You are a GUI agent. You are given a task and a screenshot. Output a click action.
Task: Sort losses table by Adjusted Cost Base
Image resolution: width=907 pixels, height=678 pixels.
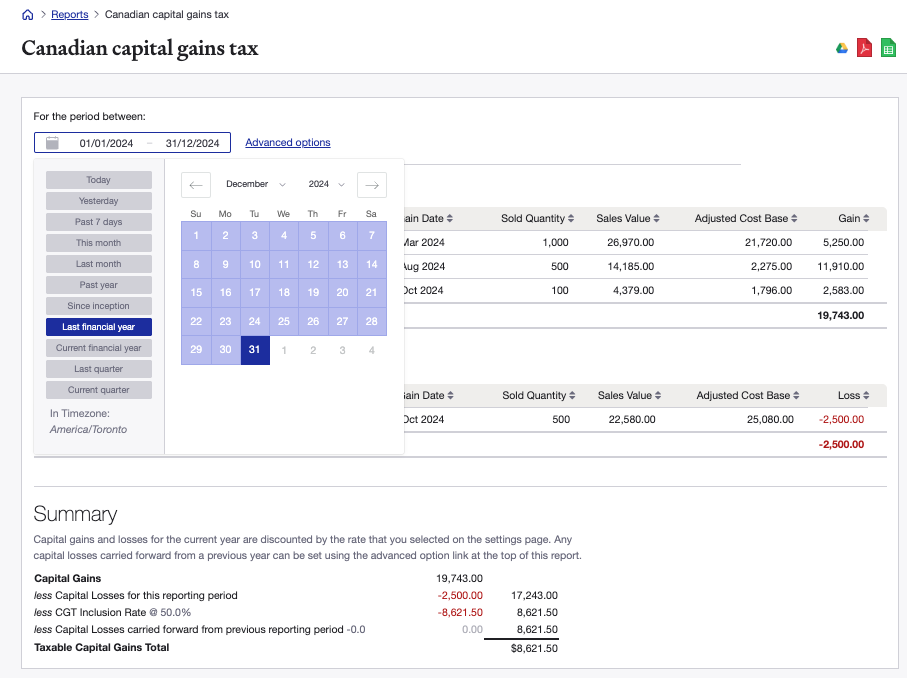point(747,395)
